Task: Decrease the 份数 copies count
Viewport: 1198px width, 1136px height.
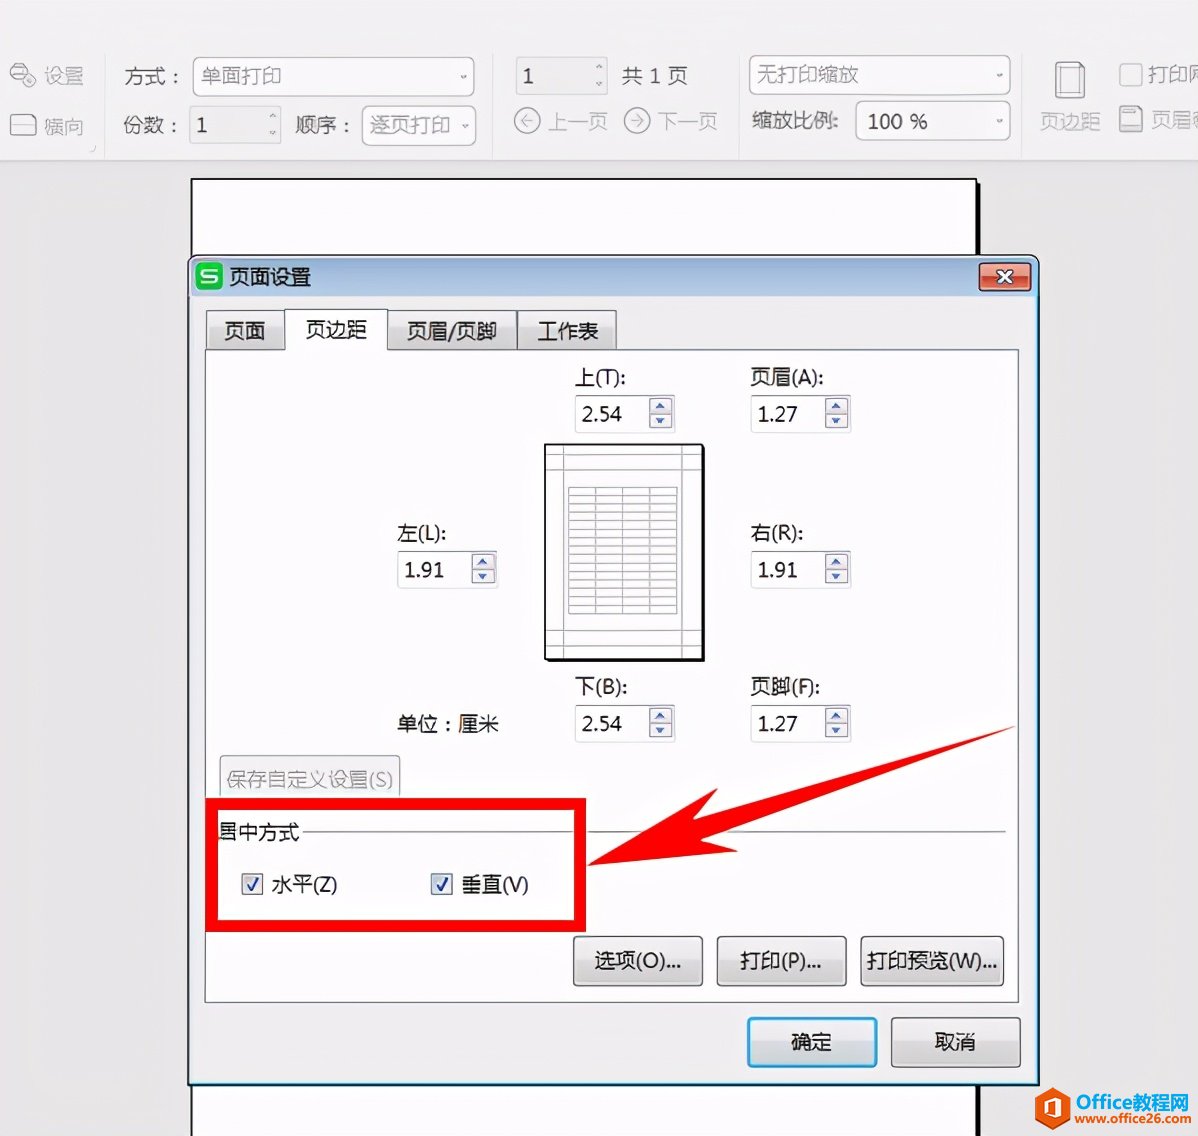Action: tap(273, 133)
